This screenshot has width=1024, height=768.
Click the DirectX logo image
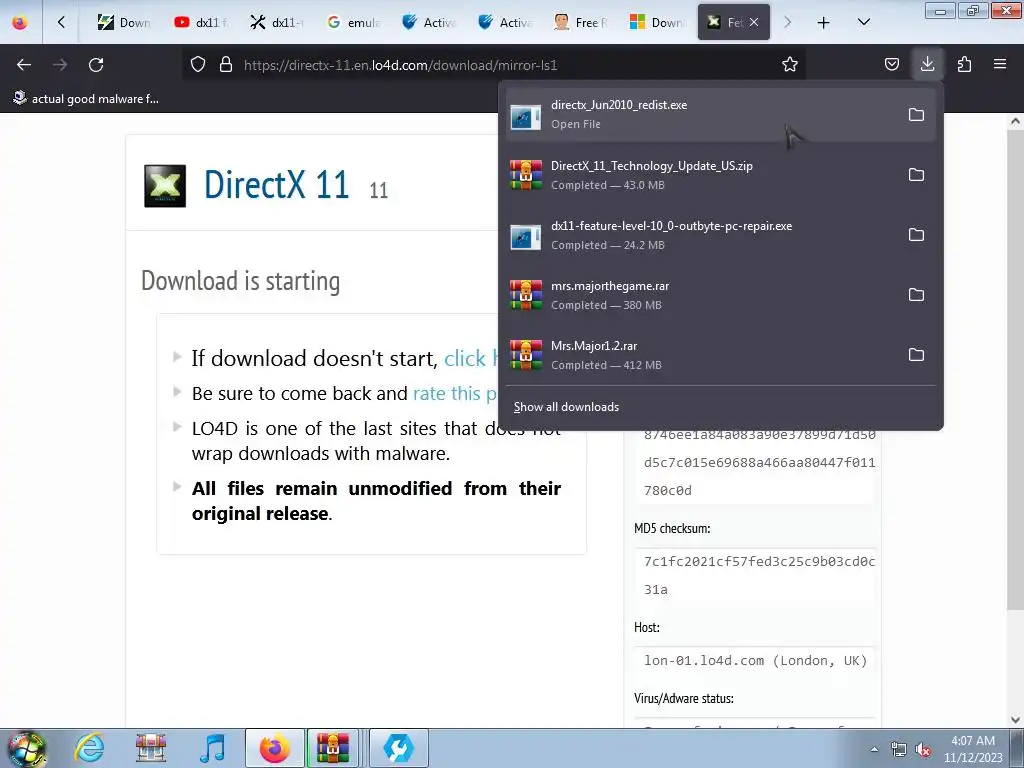pos(165,186)
